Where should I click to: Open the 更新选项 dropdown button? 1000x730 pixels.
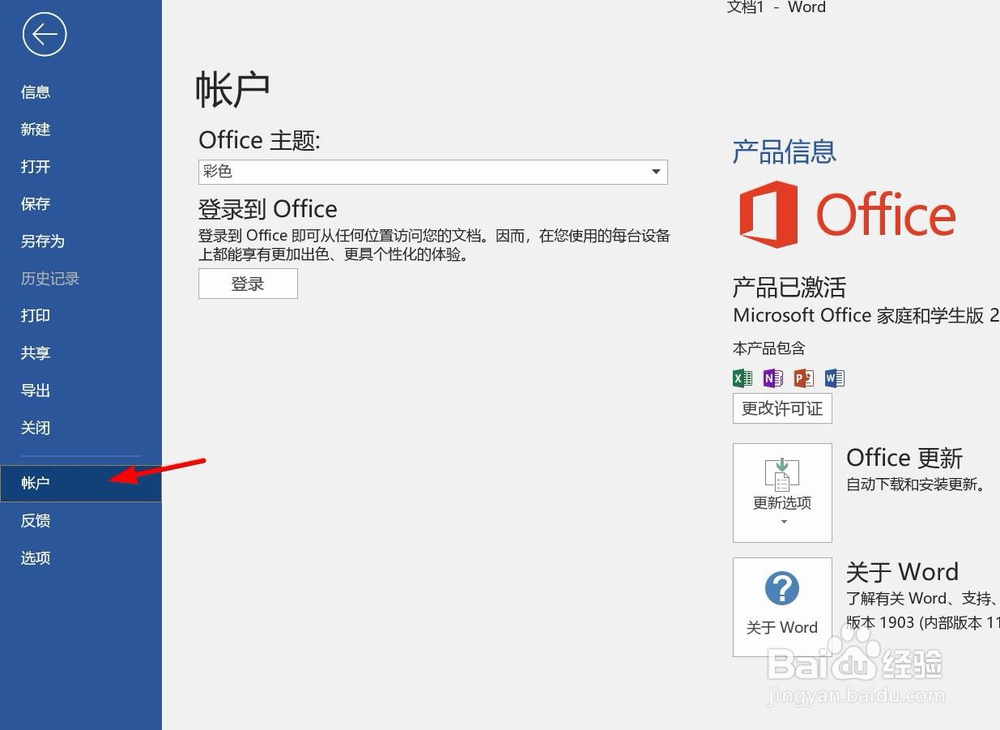(x=782, y=493)
